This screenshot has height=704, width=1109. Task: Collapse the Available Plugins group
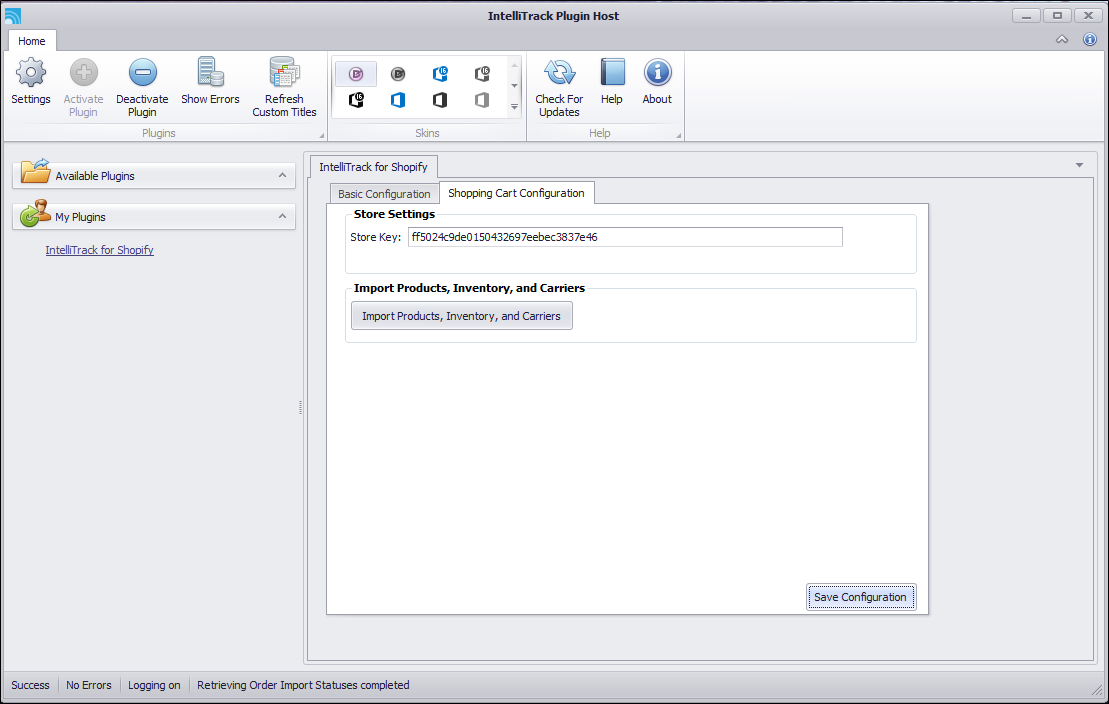coord(282,175)
